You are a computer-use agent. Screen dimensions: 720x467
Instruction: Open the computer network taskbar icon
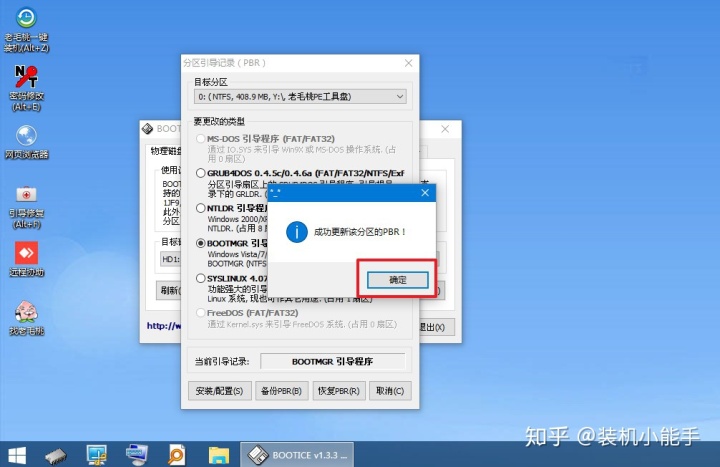[136, 456]
